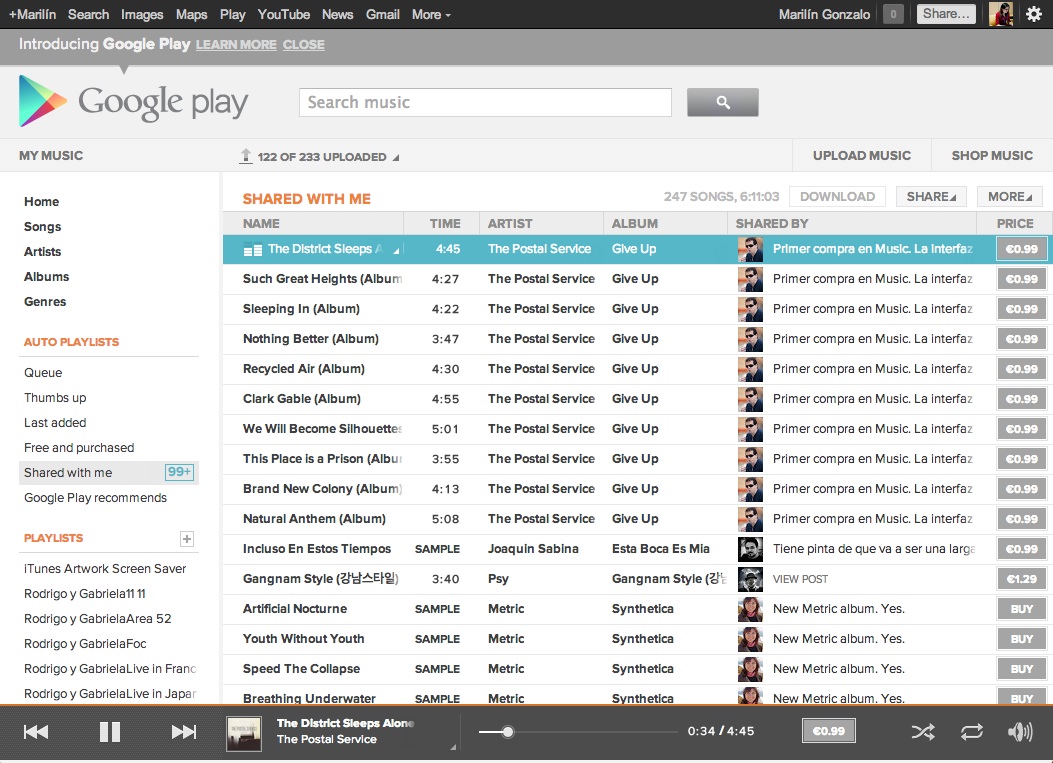Click the 99+ badge on Shared with me

click(x=179, y=472)
